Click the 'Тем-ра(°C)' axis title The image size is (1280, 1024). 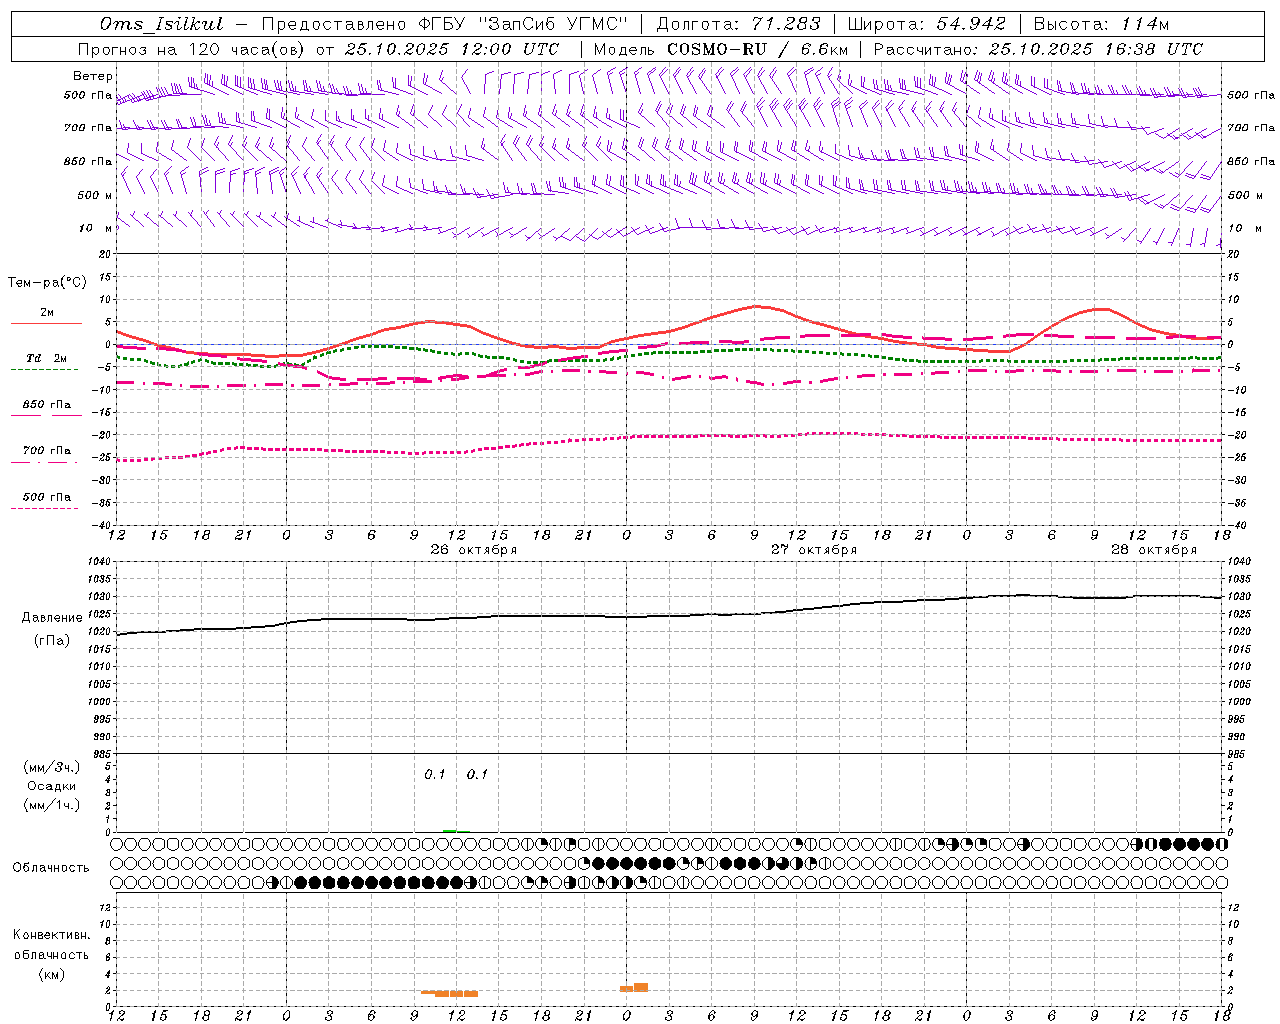tap(47, 283)
